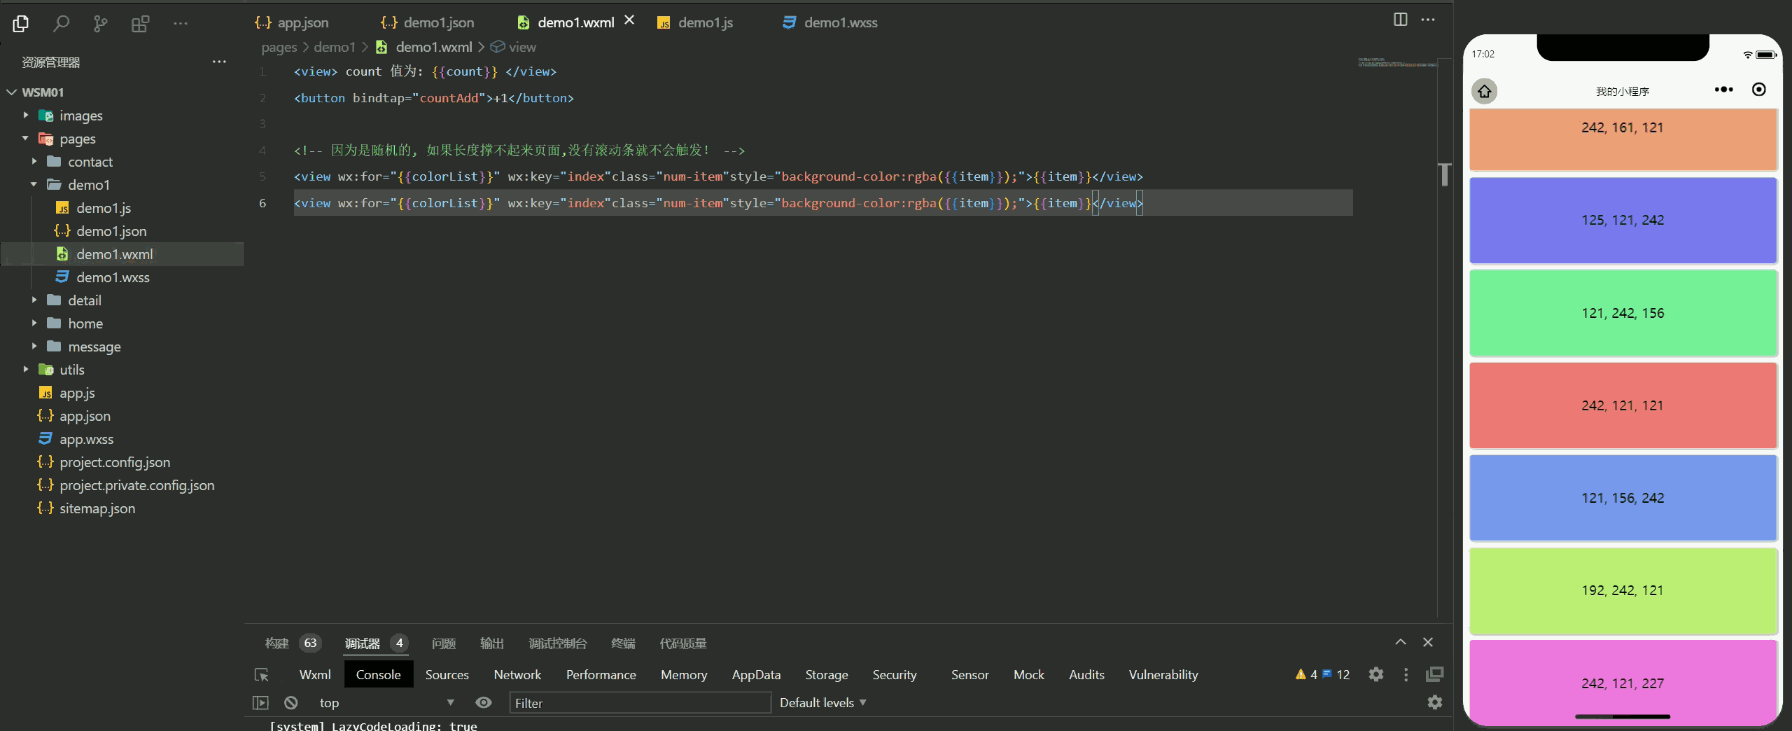This screenshot has width=1792, height=731.
Task: Click the split editor icon
Action: pyautogui.click(x=1400, y=20)
